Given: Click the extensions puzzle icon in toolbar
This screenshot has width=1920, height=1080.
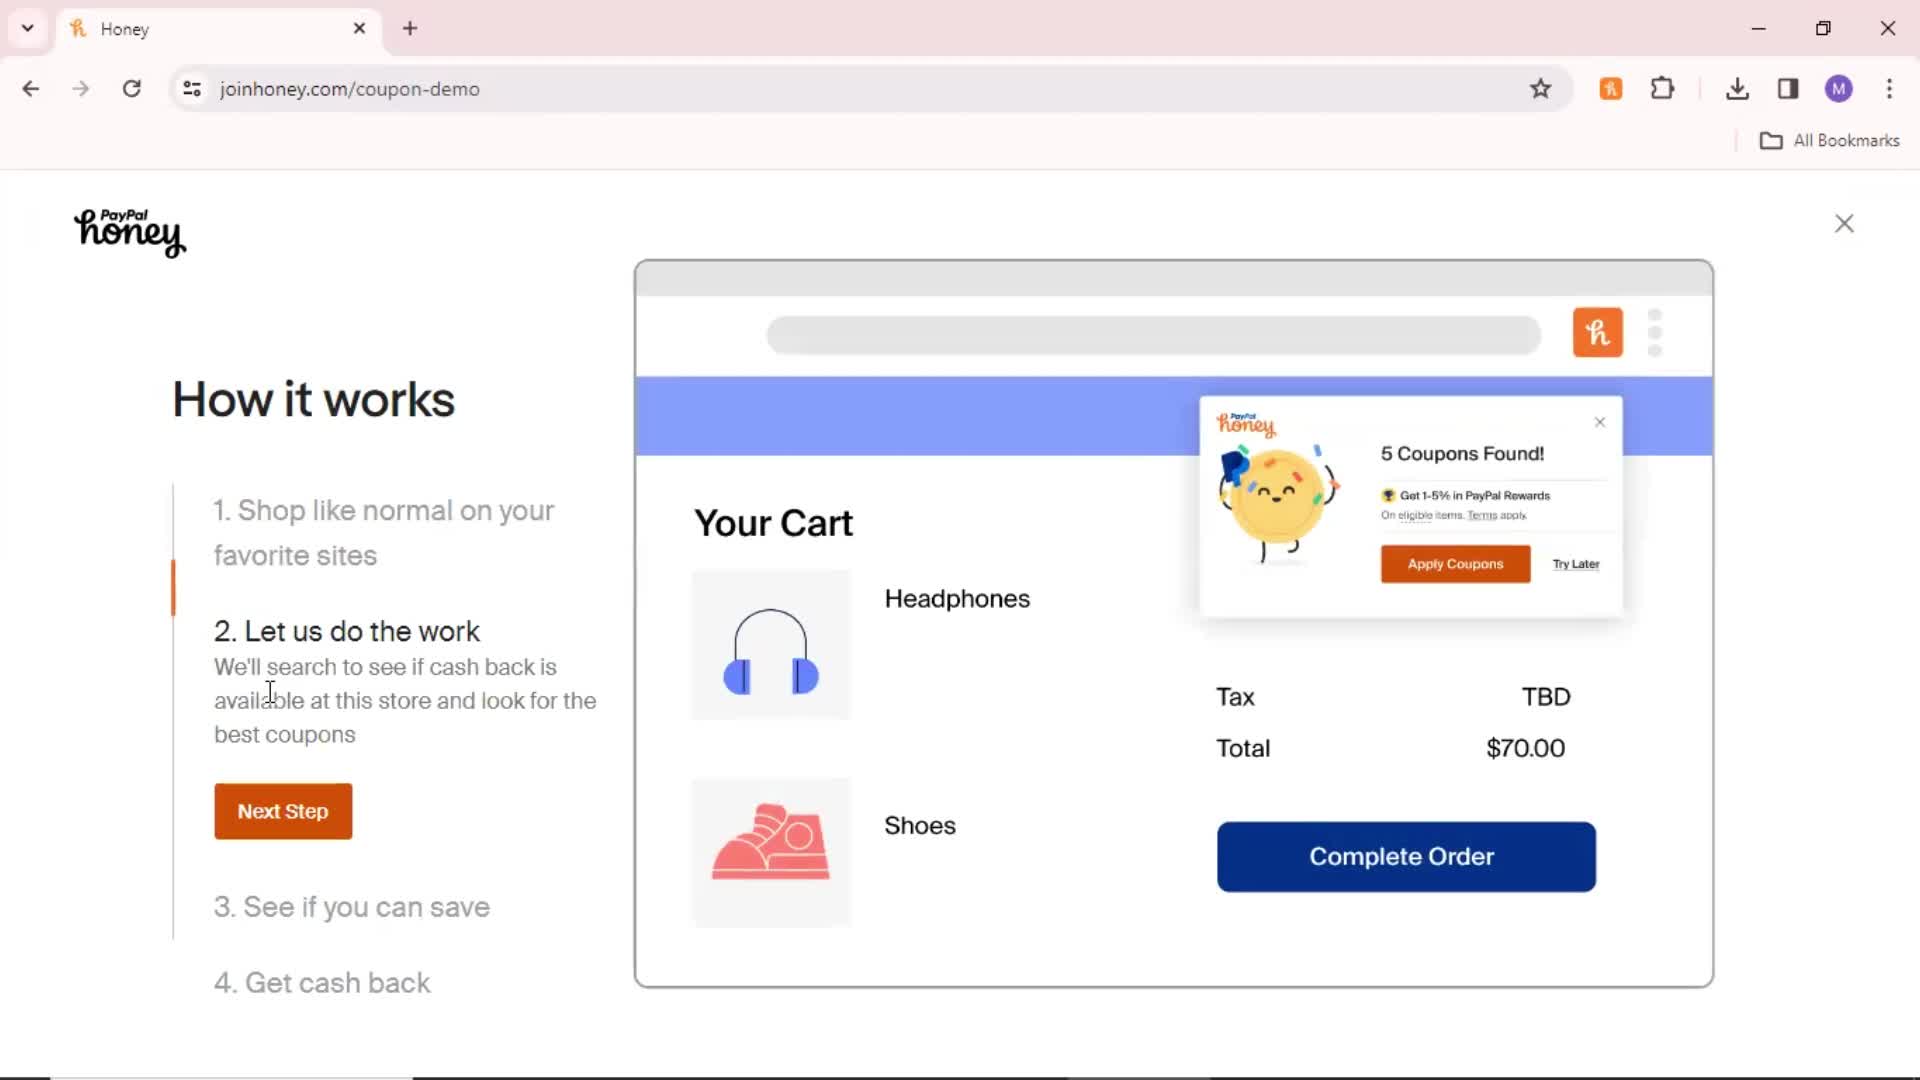Looking at the screenshot, I should [x=1663, y=88].
